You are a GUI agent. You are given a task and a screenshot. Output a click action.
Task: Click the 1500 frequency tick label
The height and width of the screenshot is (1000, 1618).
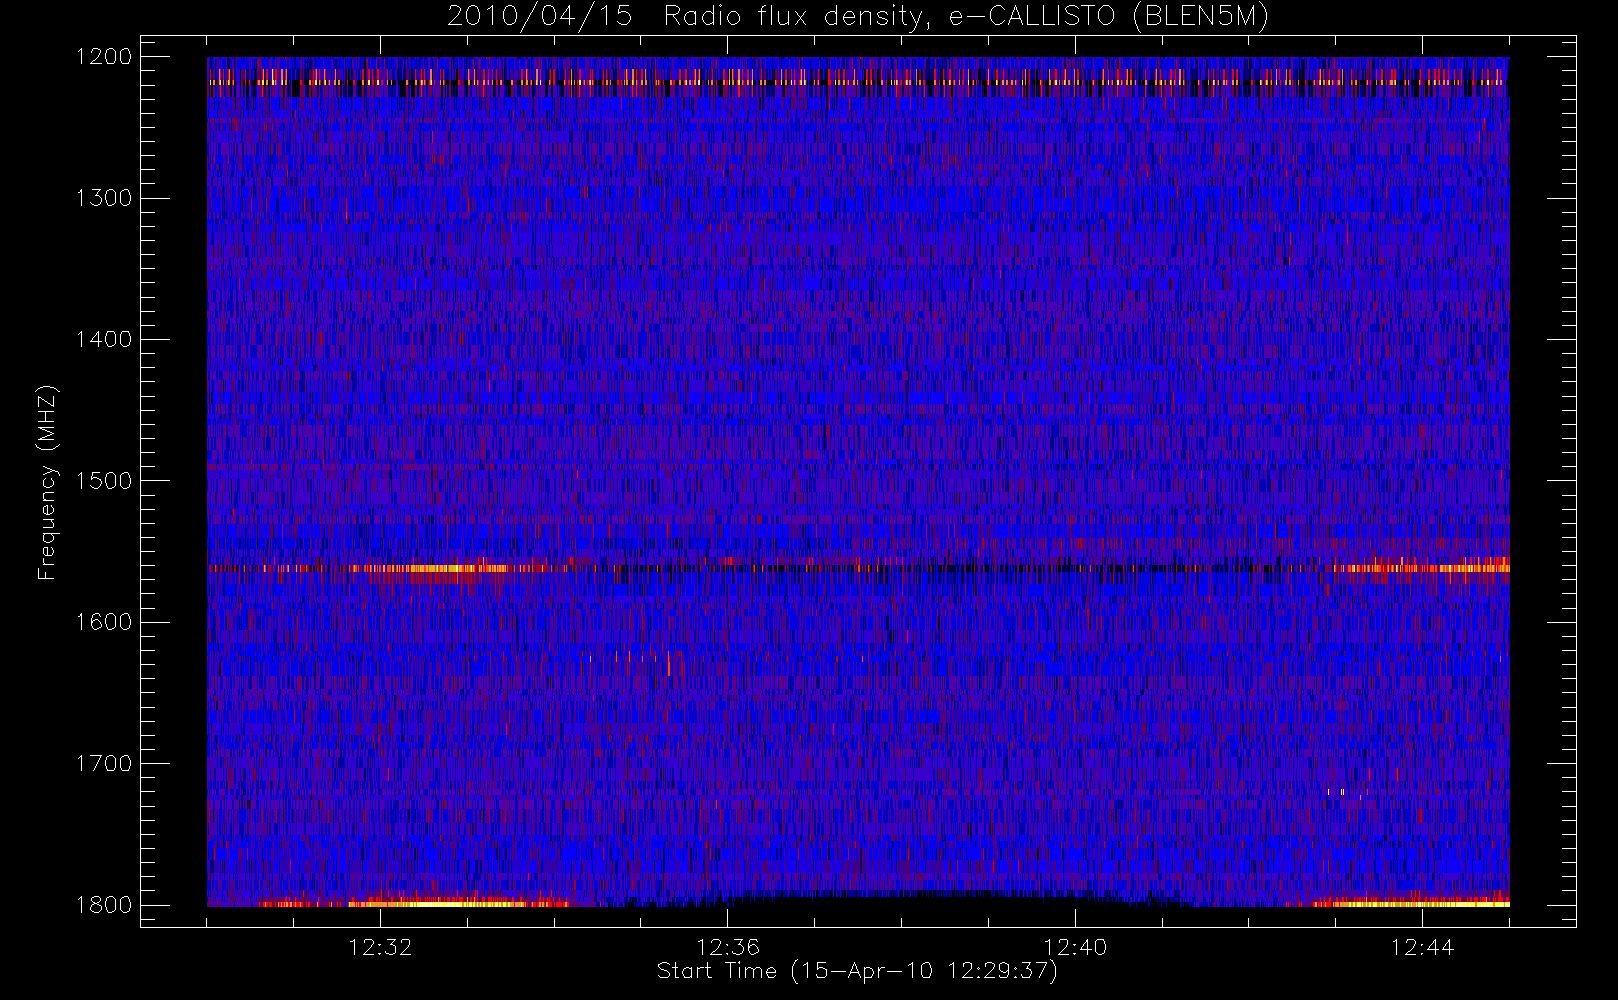[x=104, y=480]
